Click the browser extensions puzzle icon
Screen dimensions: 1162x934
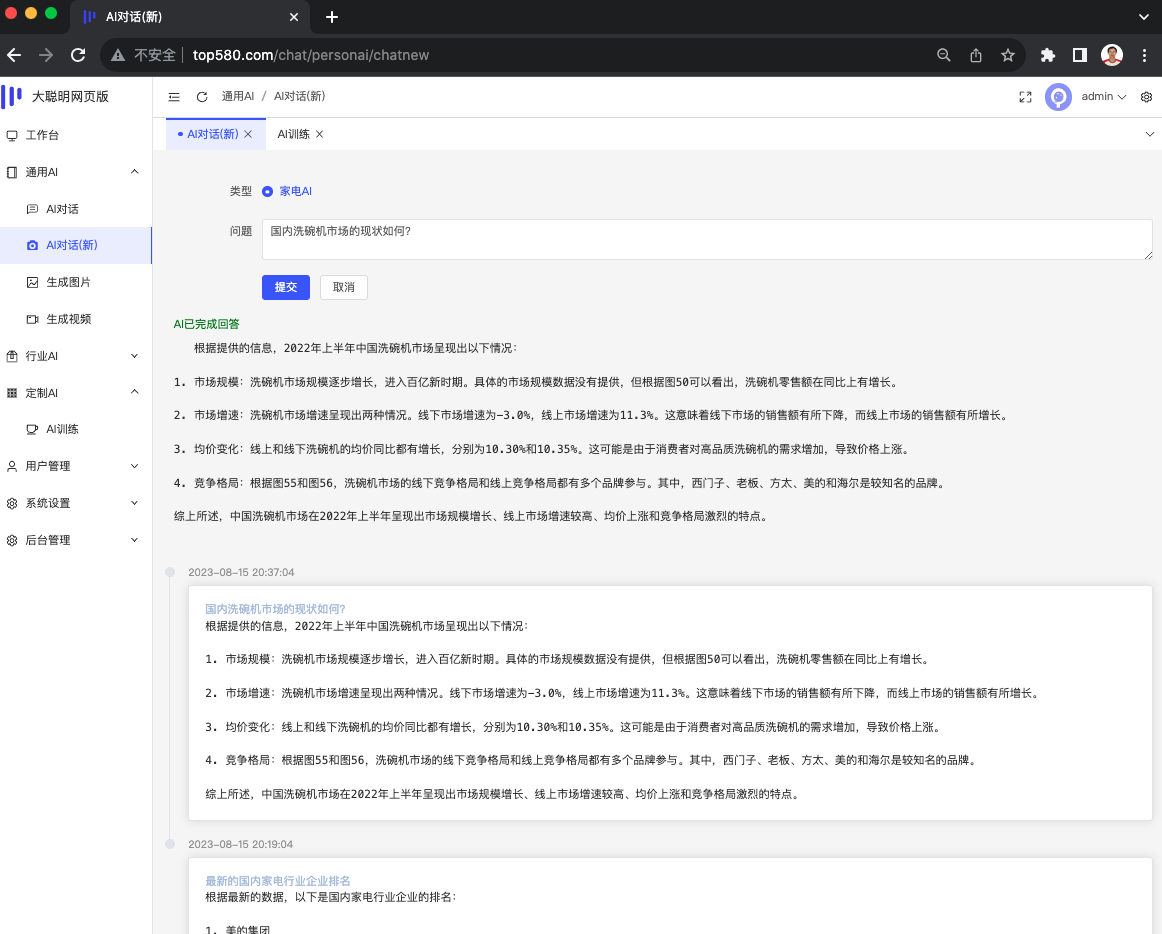pyautogui.click(x=1048, y=55)
